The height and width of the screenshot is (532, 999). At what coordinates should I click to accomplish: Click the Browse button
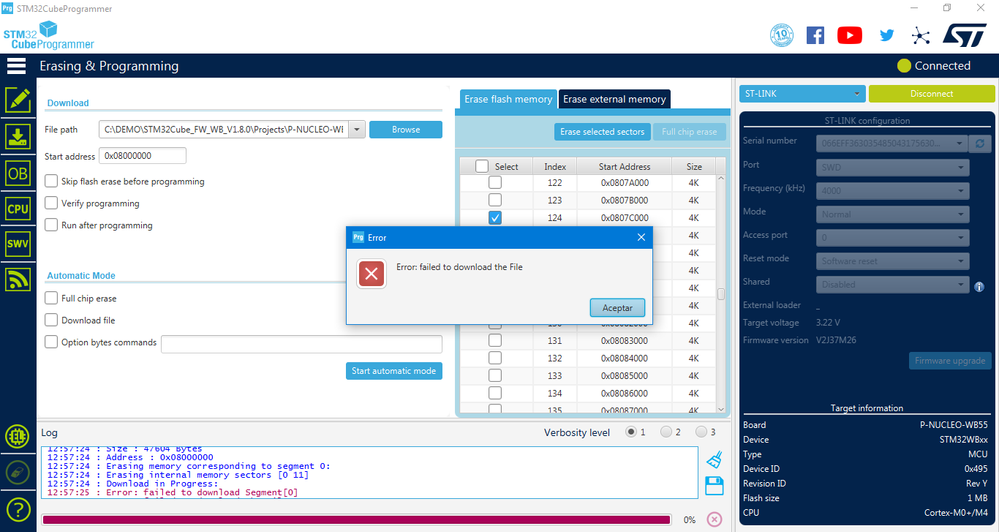[x=406, y=129]
